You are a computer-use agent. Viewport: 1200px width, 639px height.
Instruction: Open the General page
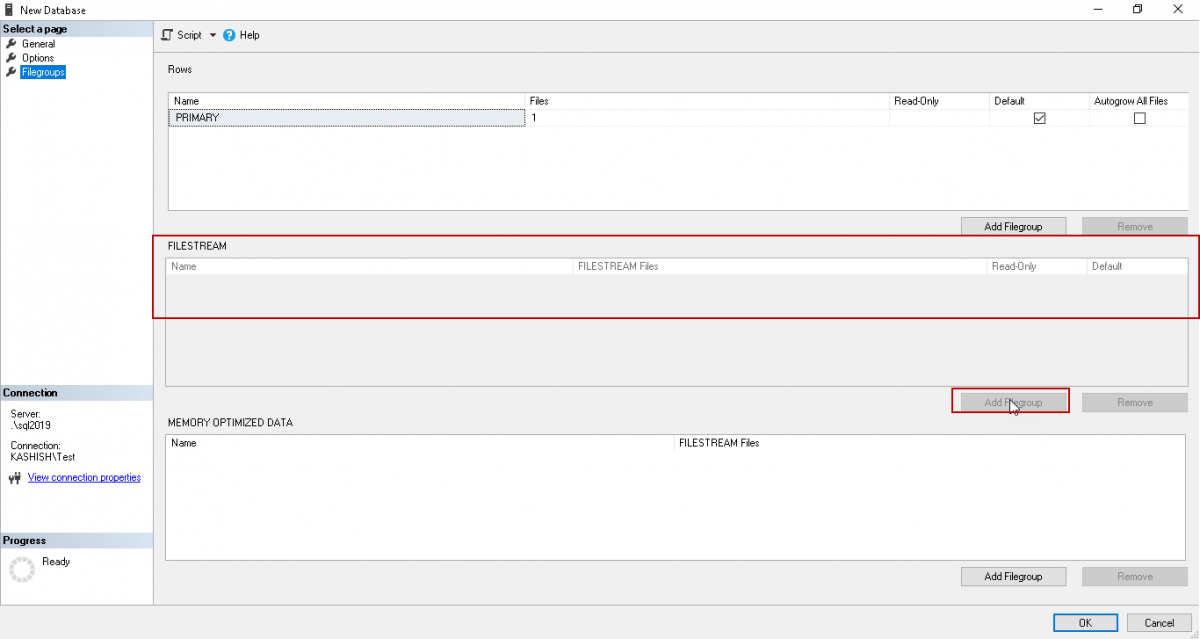[38, 44]
